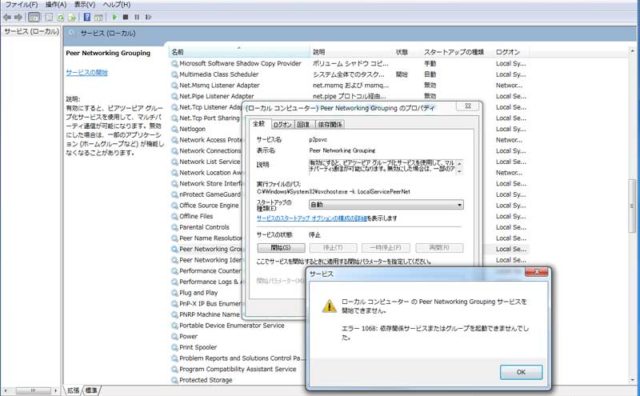Screen dimensions: 640x396
Task: Click the gear icon beside Protected Storage
Action: pos(175,380)
